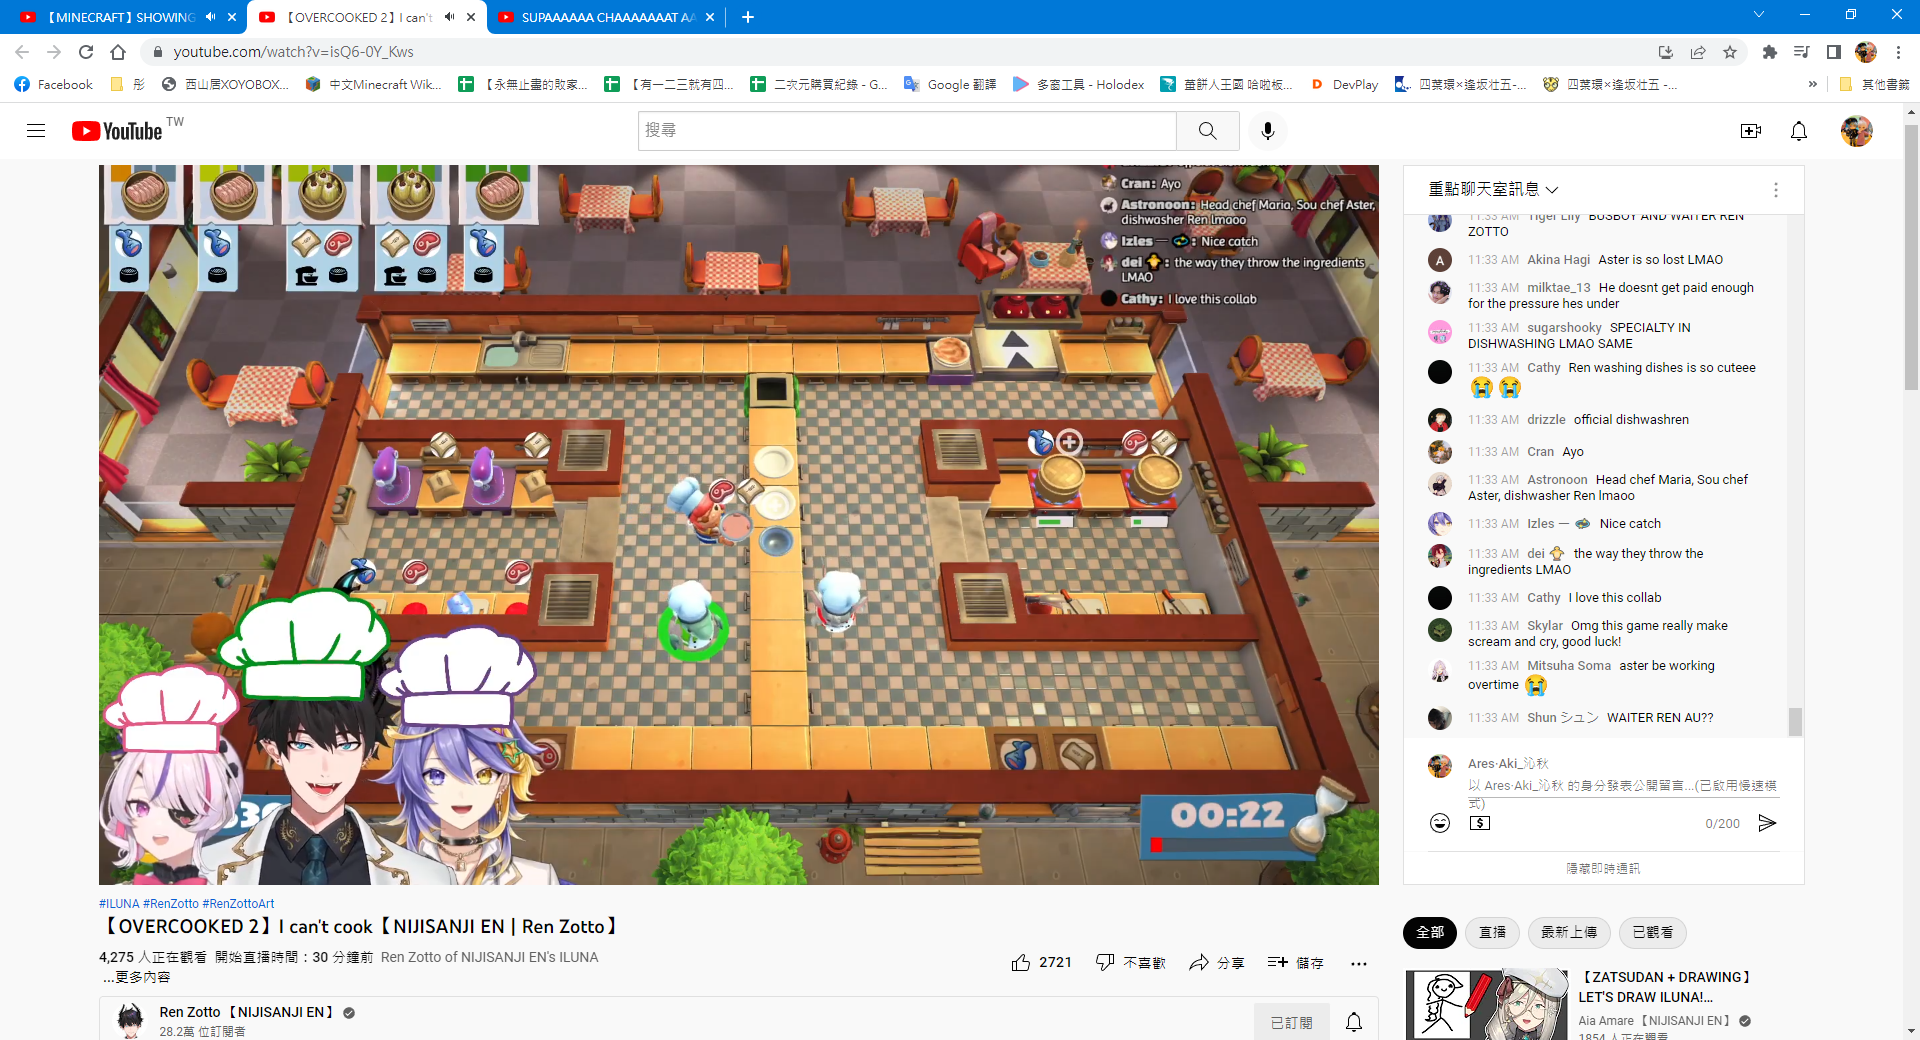Open DevPlay bookmark
Viewport: 1920px width, 1040px height.
coord(1344,85)
